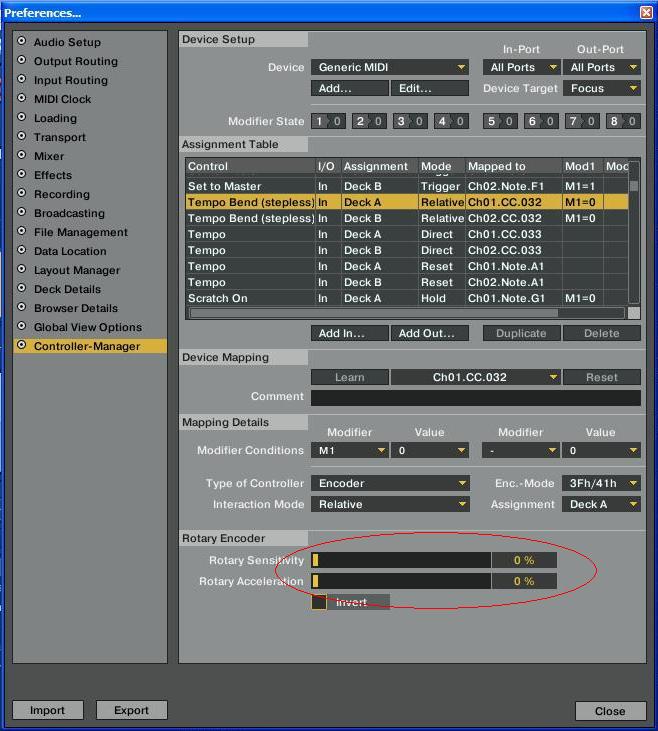Screen dimensions: 658x731
Task: Click the Close button at bottom right
Action: pyautogui.click(x=610, y=711)
